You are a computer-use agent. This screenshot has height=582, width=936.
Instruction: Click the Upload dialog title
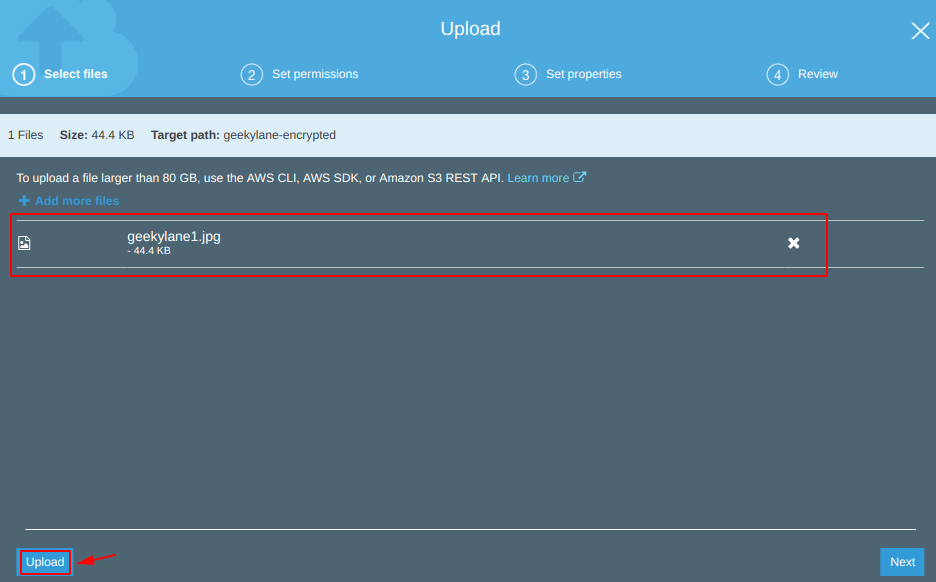coord(470,29)
